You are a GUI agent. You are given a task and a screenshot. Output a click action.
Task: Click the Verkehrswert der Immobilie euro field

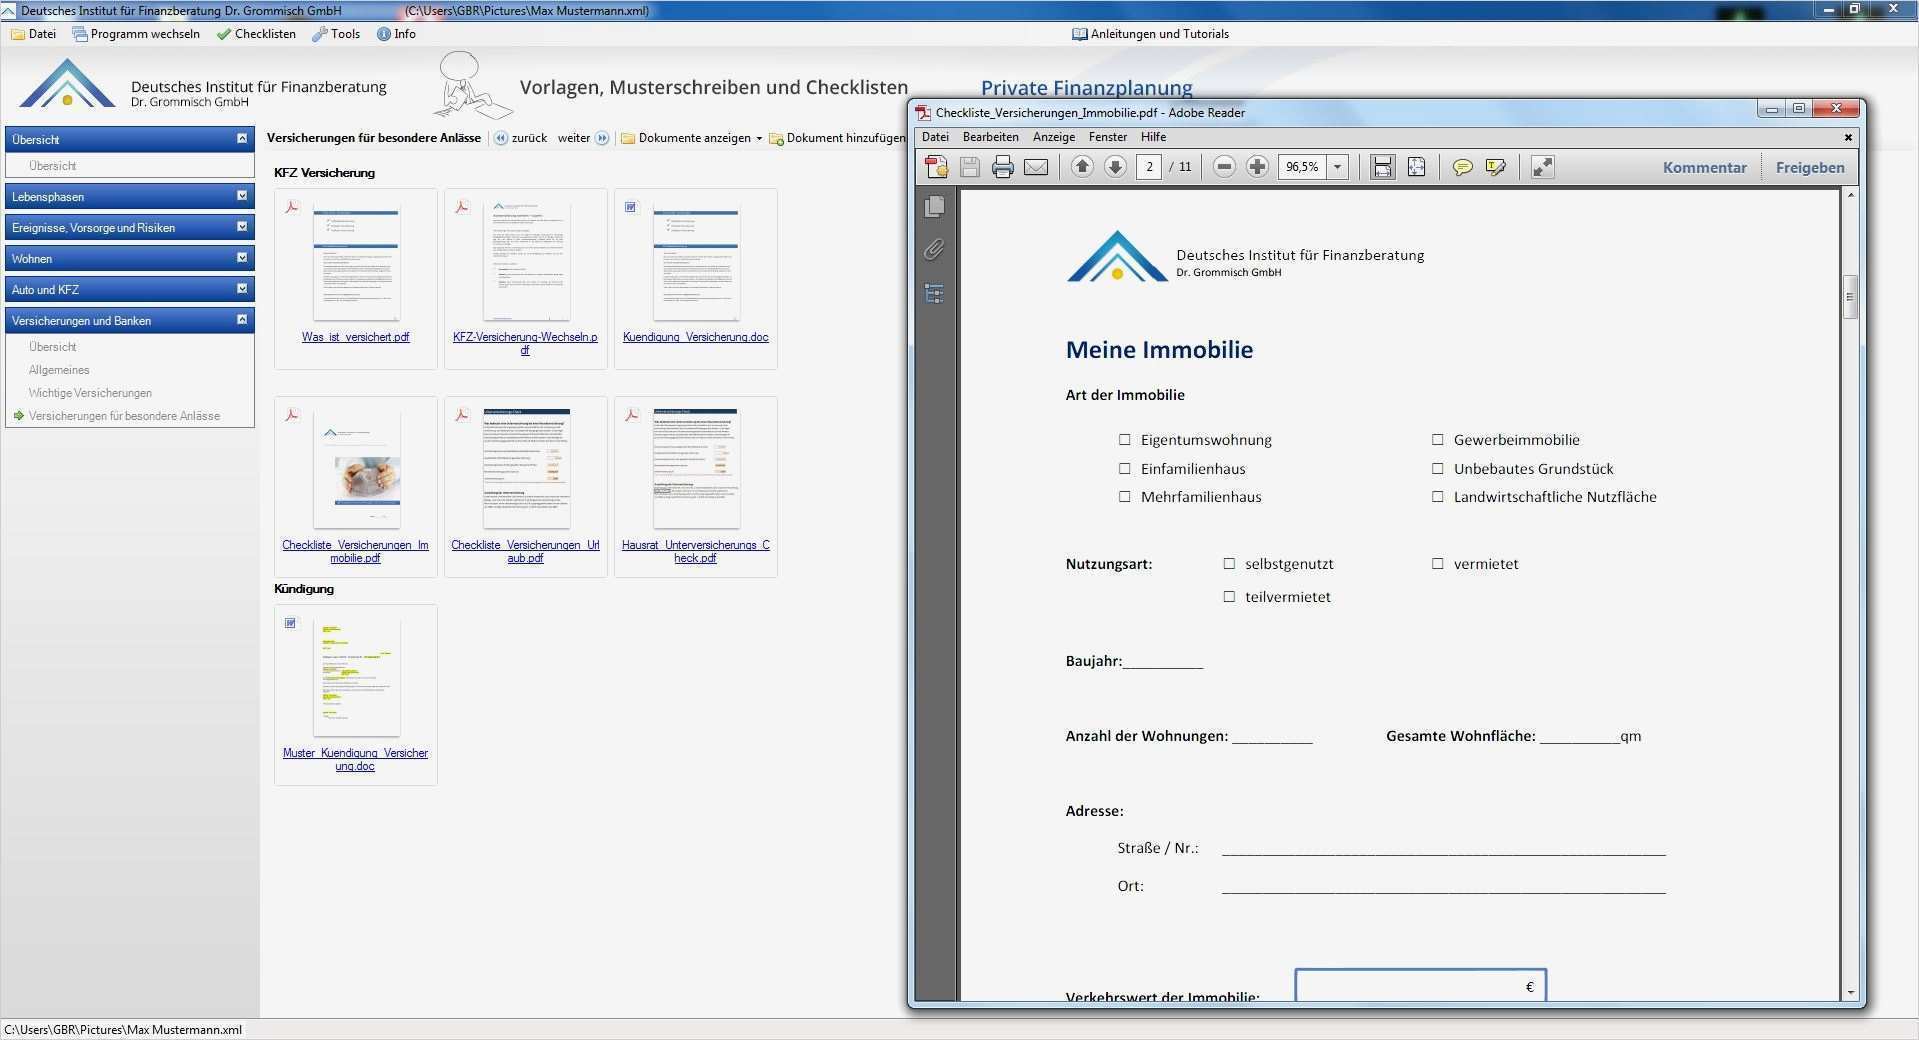(x=1420, y=985)
